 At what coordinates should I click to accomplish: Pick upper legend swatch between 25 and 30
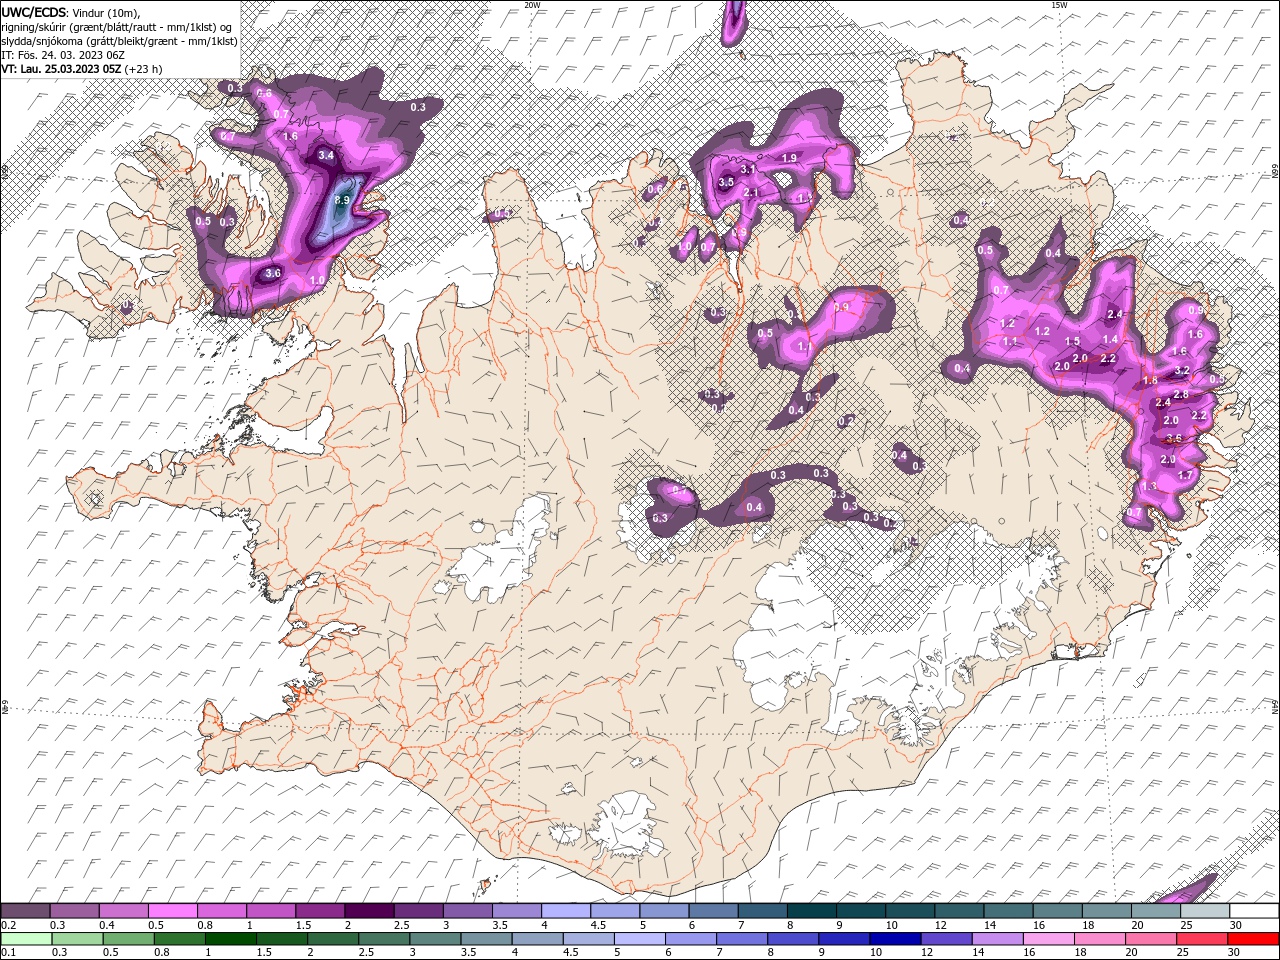1204,911
